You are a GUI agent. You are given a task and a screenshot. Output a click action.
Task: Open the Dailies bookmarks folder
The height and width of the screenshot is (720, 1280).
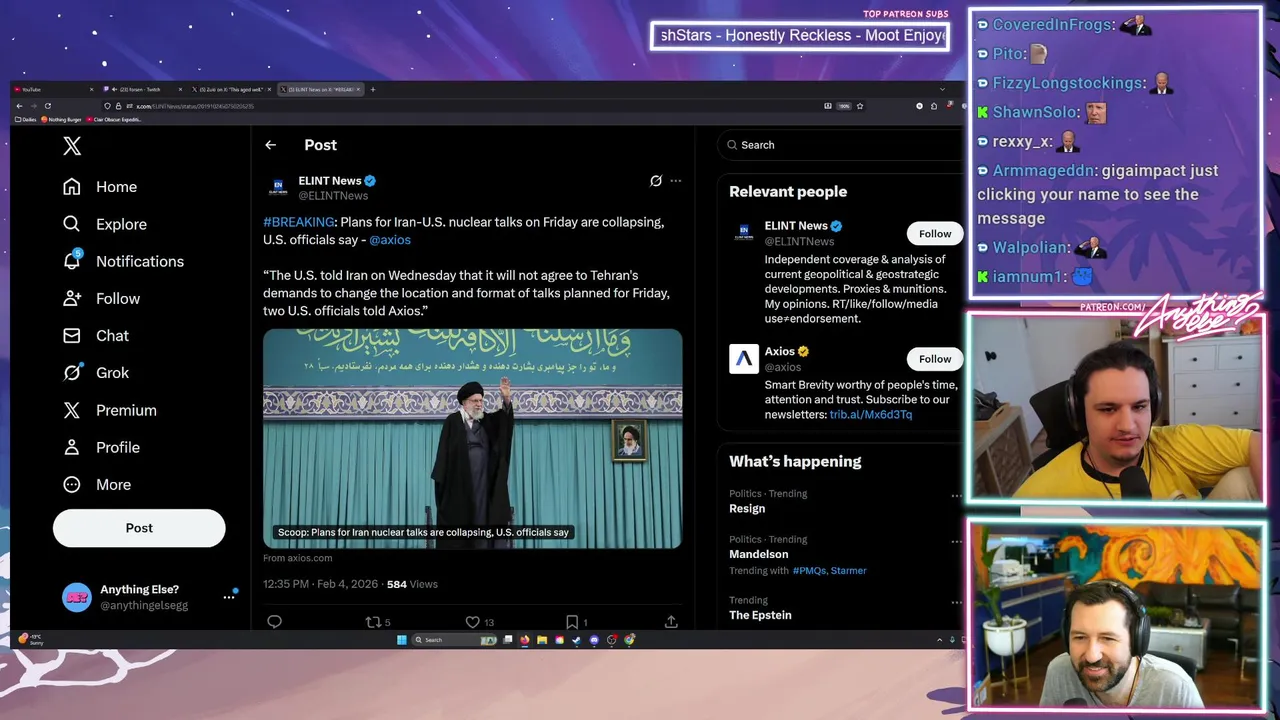27,120
